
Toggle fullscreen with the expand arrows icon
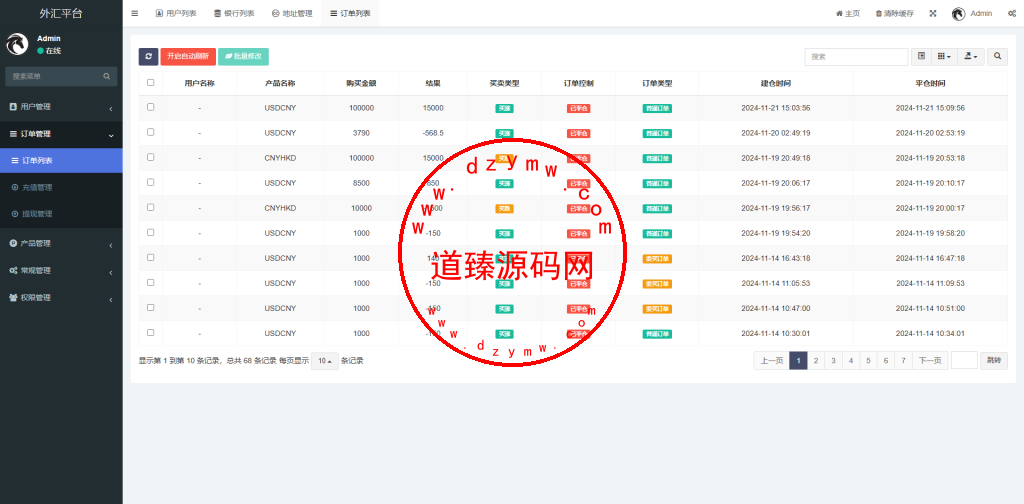point(933,13)
